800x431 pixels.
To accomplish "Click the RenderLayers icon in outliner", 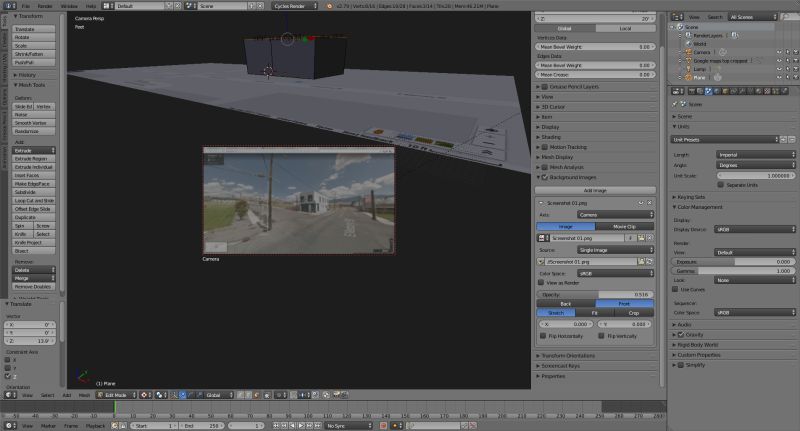I will point(688,35).
